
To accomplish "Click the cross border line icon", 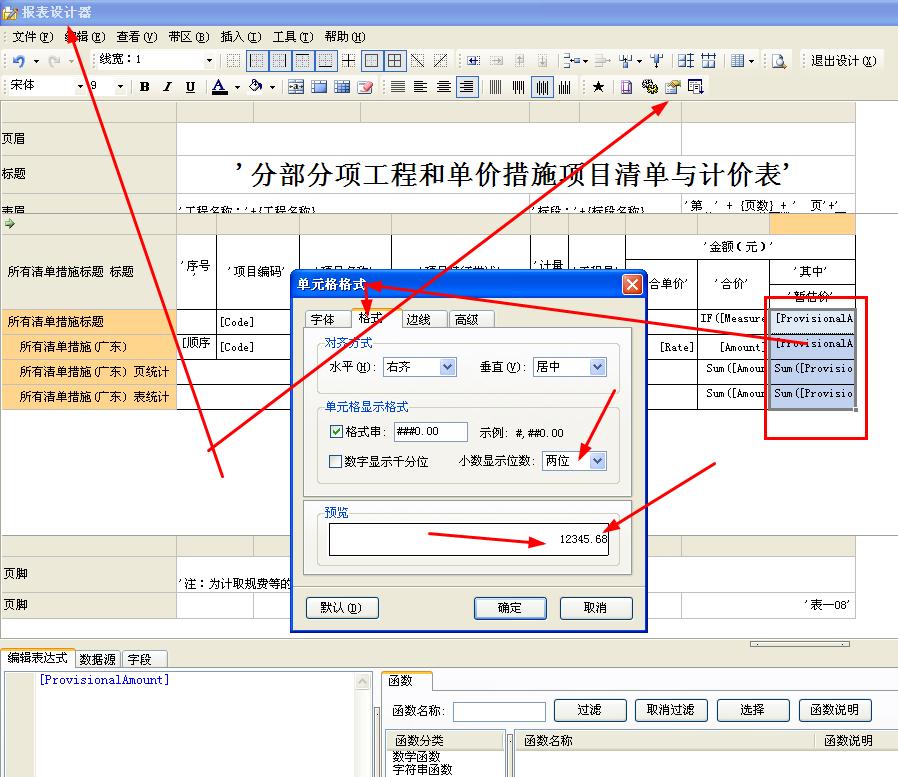I will pyautogui.click(x=348, y=61).
